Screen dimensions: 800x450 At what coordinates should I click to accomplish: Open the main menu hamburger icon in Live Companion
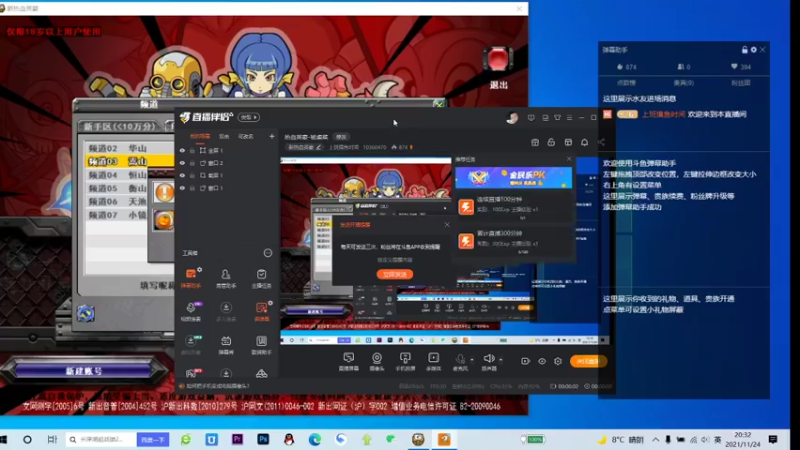coord(569,118)
